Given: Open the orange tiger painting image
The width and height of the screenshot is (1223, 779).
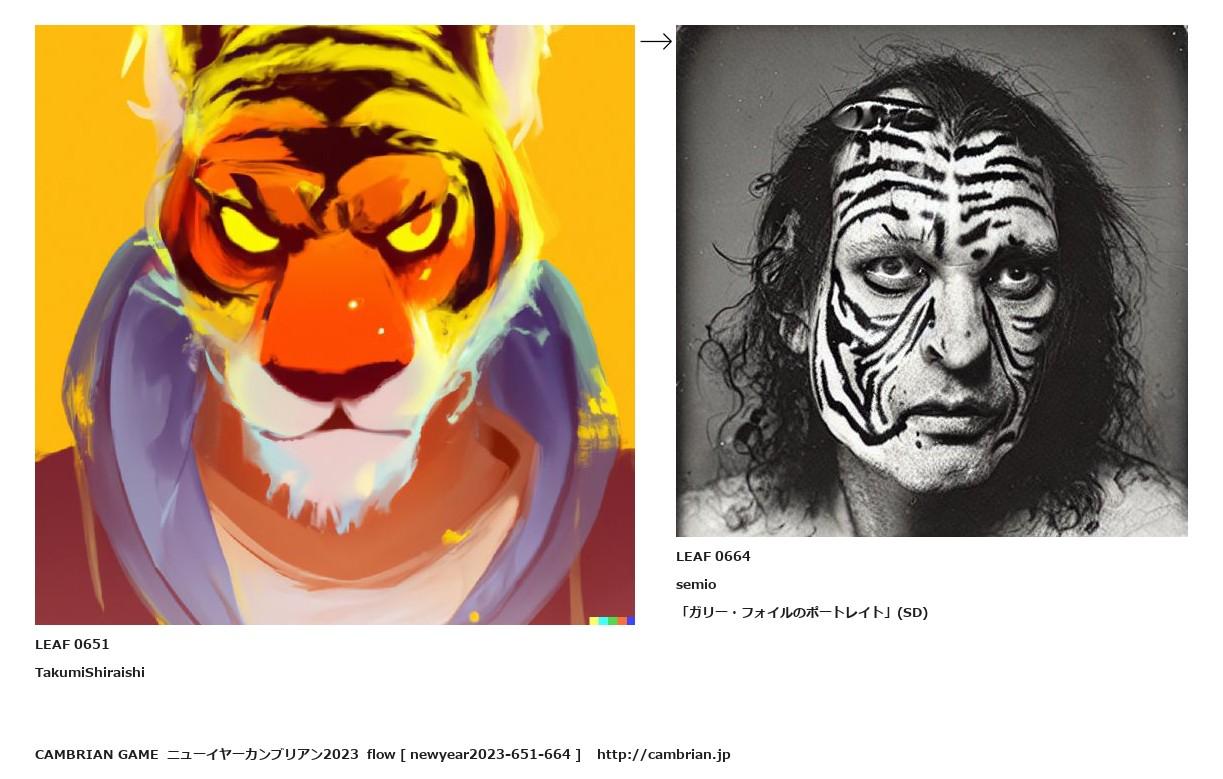Looking at the screenshot, I should point(335,325).
